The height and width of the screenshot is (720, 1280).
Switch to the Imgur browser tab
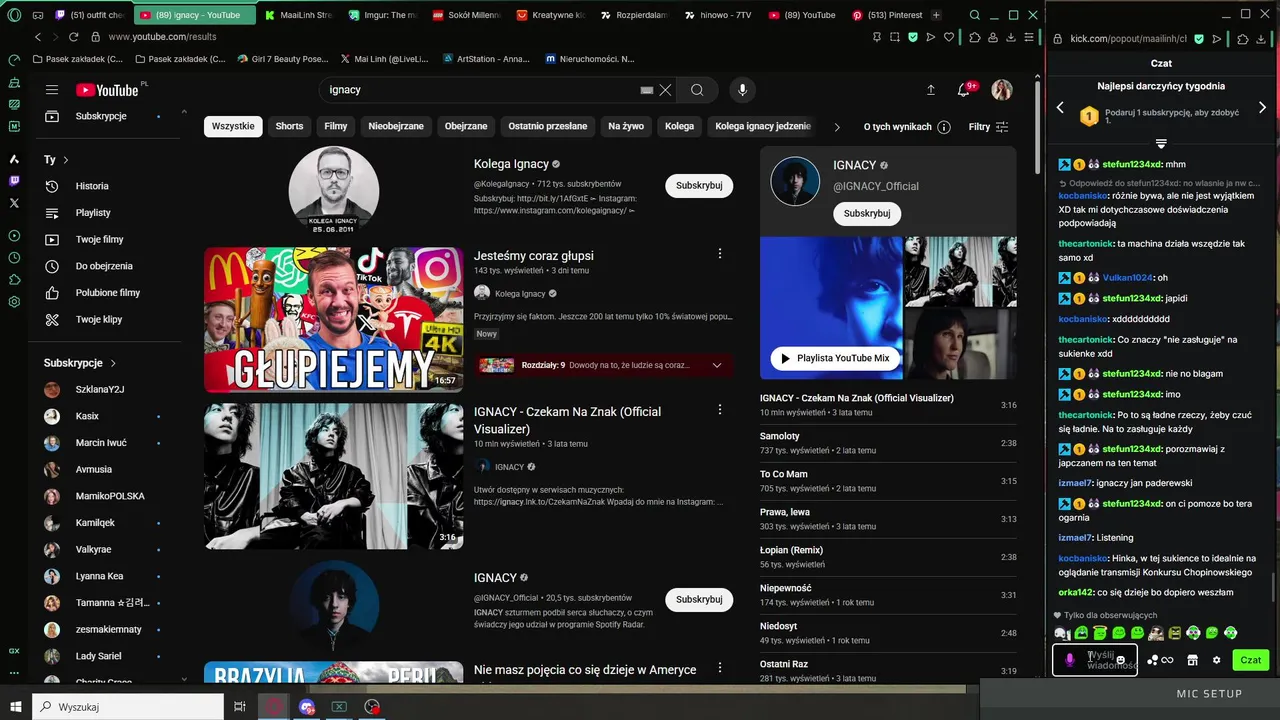384,15
